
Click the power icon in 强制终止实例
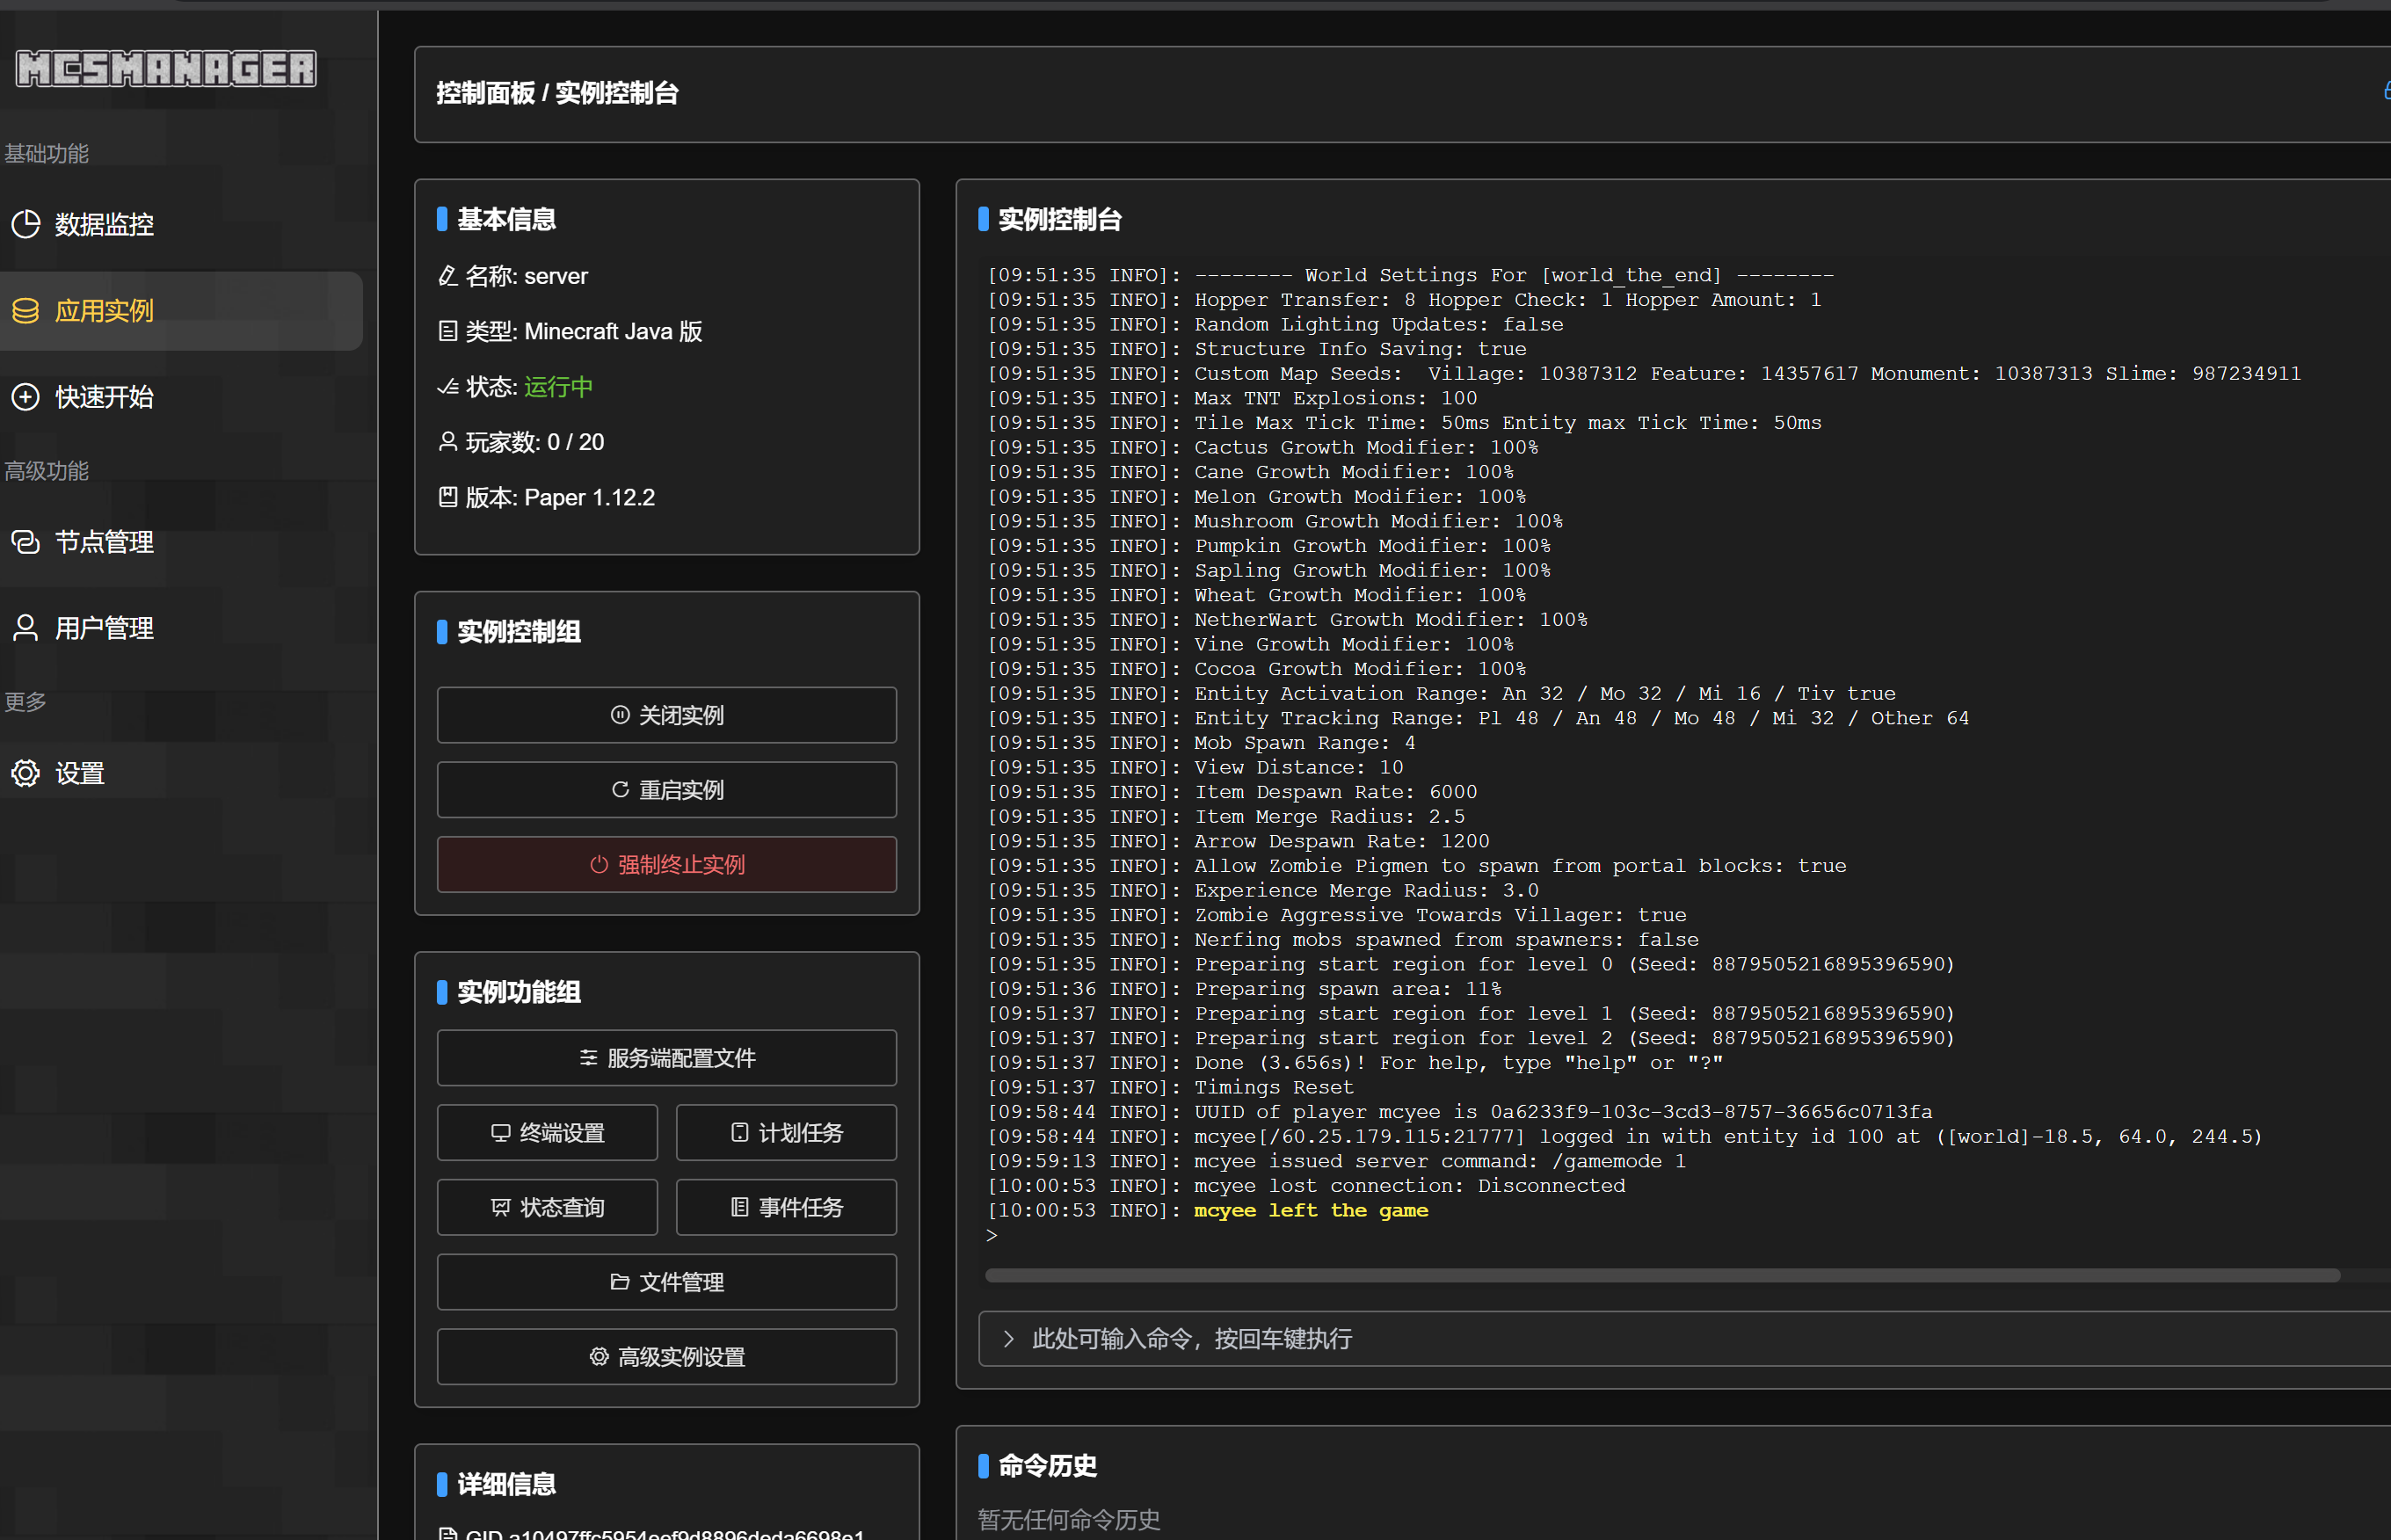[x=599, y=865]
